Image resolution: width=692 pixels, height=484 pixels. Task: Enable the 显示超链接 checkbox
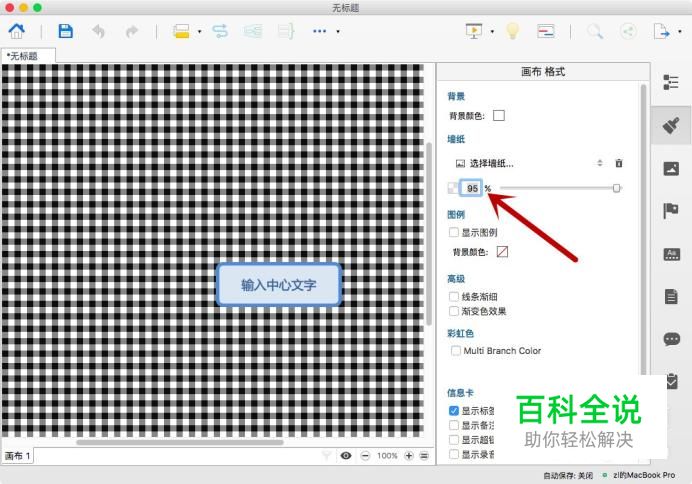[454, 440]
